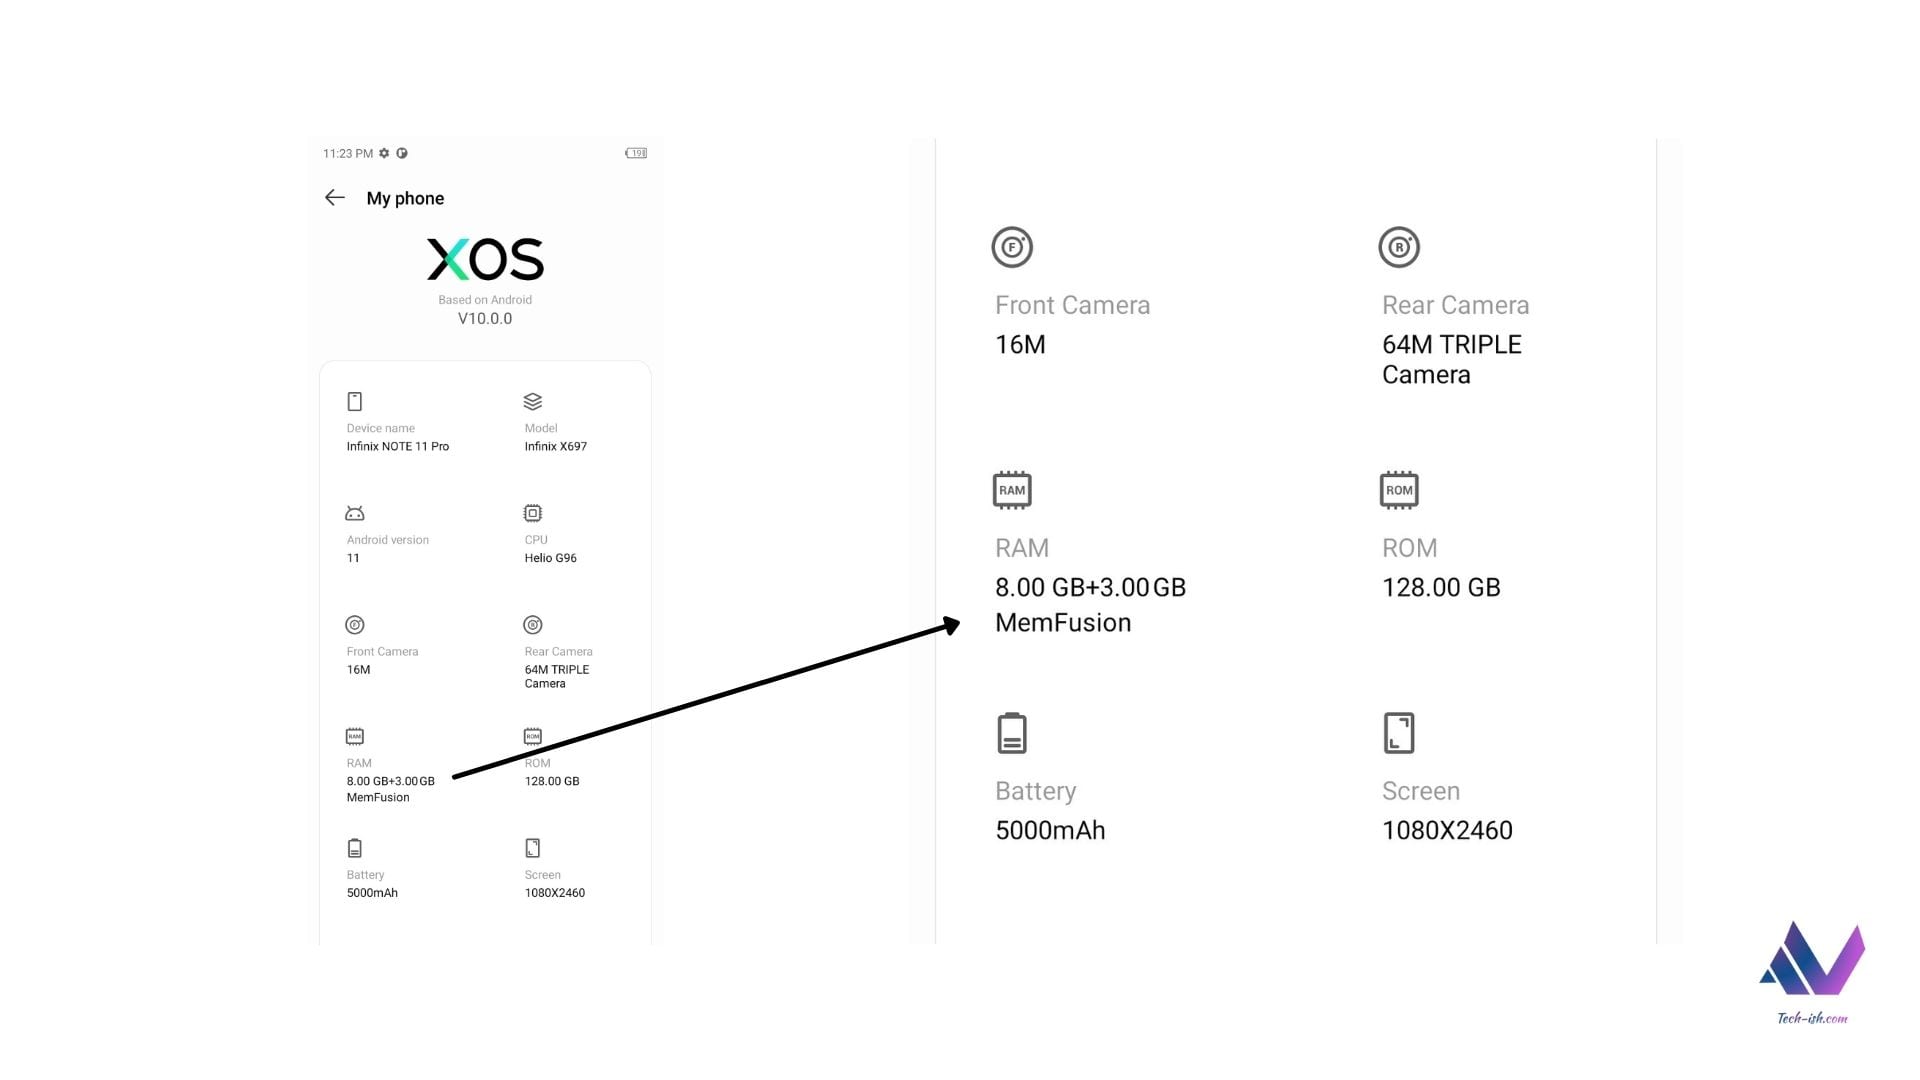The width and height of the screenshot is (1920, 1080).
Task: Click the enlarged RAM label
Action: [x=1022, y=549]
